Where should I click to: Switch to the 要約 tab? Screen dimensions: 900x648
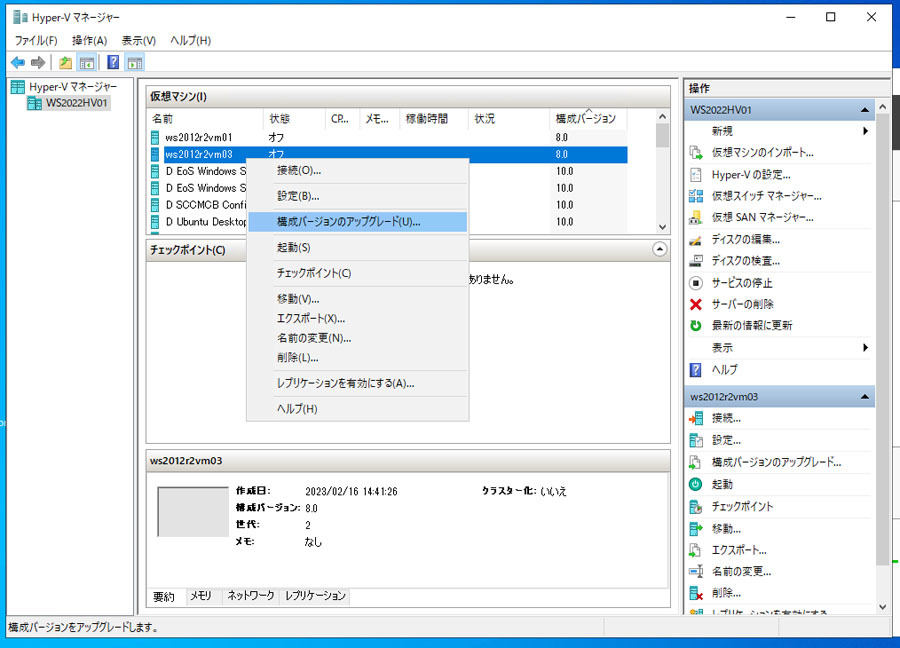click(164, 597)
